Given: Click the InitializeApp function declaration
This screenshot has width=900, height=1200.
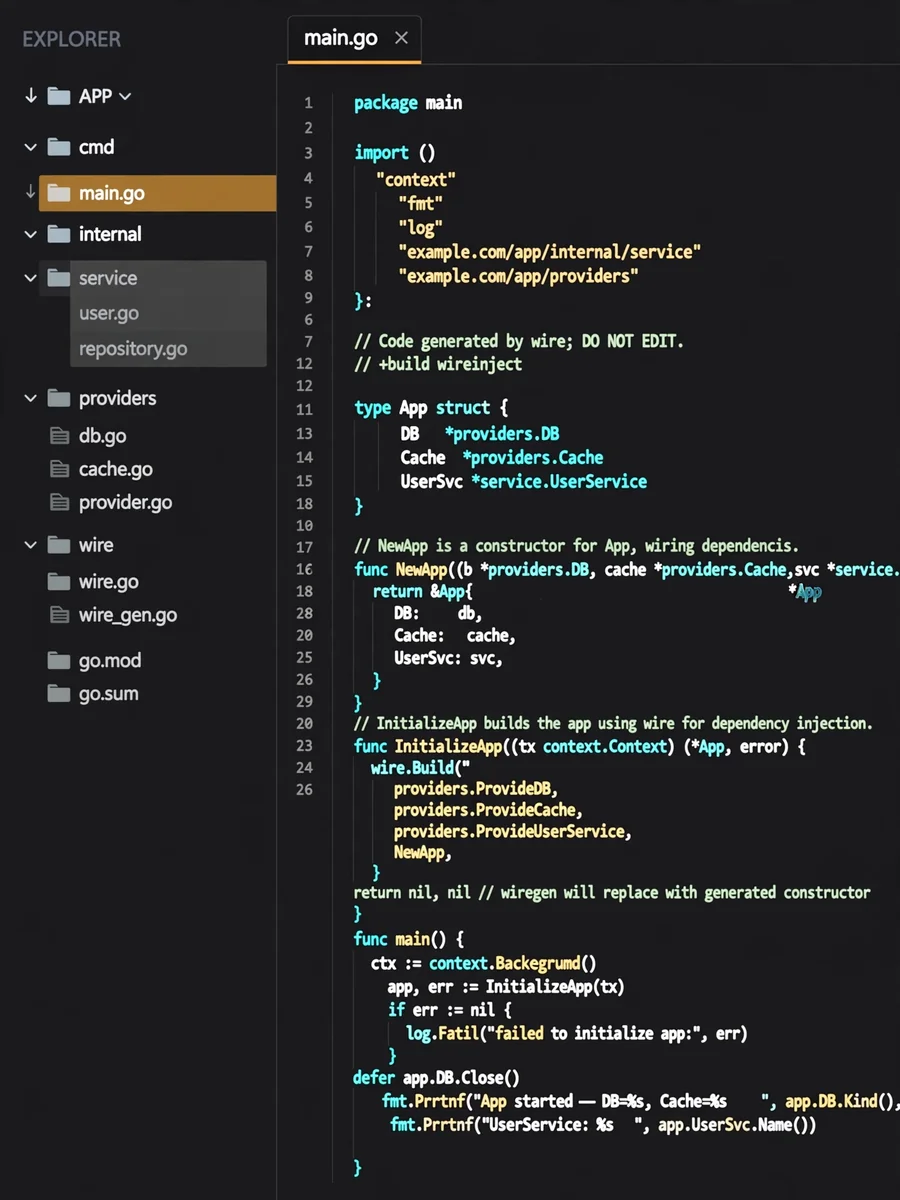Looking at the screenshot, I should pos(579,747).
